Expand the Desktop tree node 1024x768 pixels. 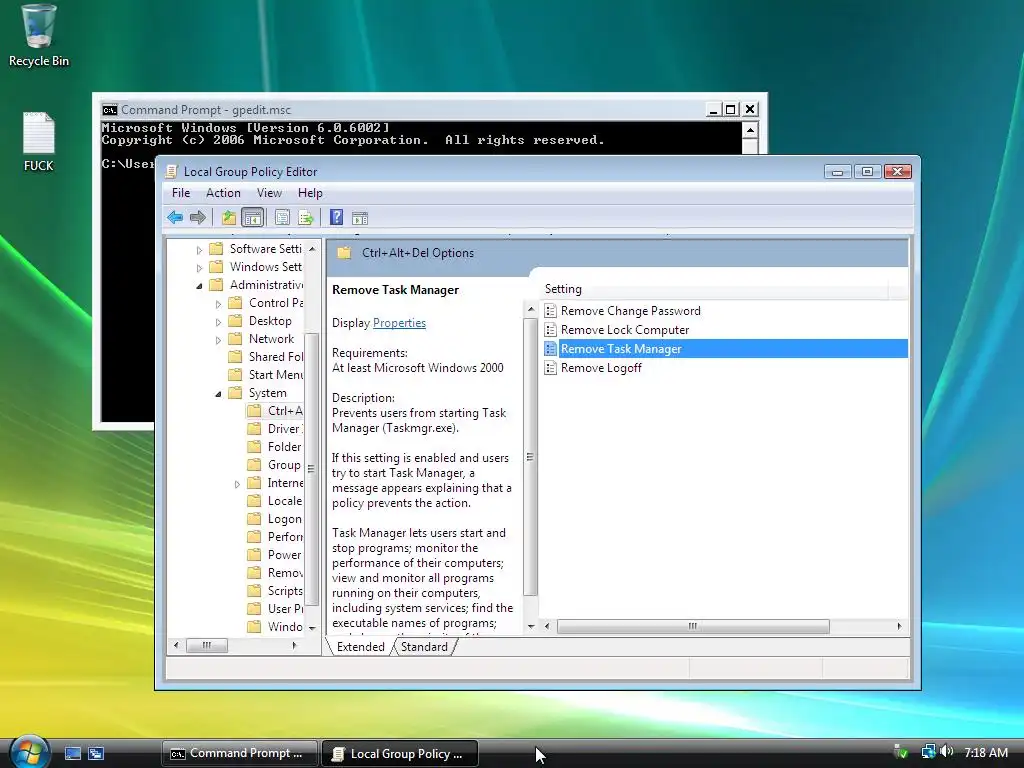click(218, 322)
